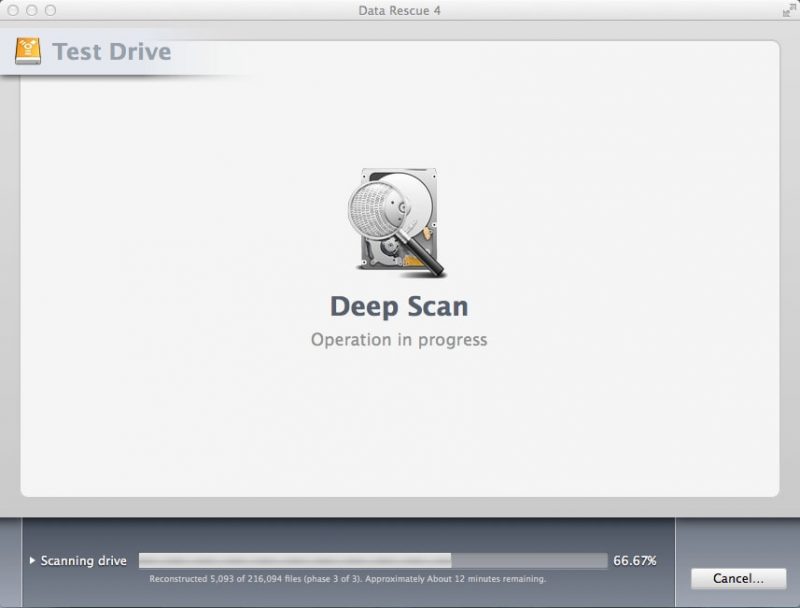Click the window close button
800x608 pixels.
pos(13,10)
